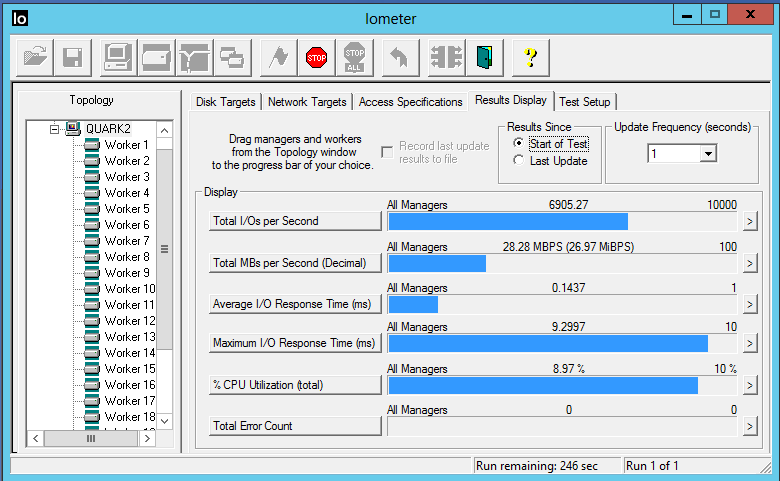Click topology scroll down arrow
Screen dimensions: 780x481
click(x=165, y=421)
